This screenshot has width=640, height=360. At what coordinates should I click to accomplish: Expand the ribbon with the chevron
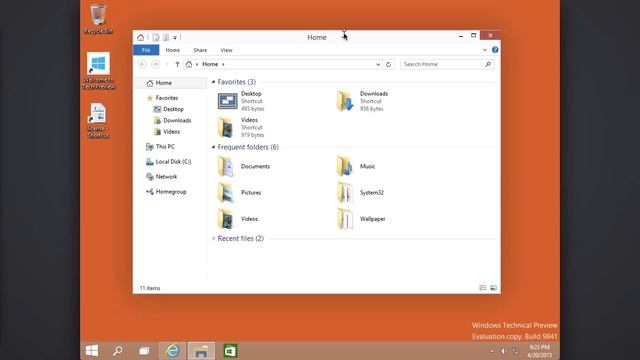coord(484,50)
